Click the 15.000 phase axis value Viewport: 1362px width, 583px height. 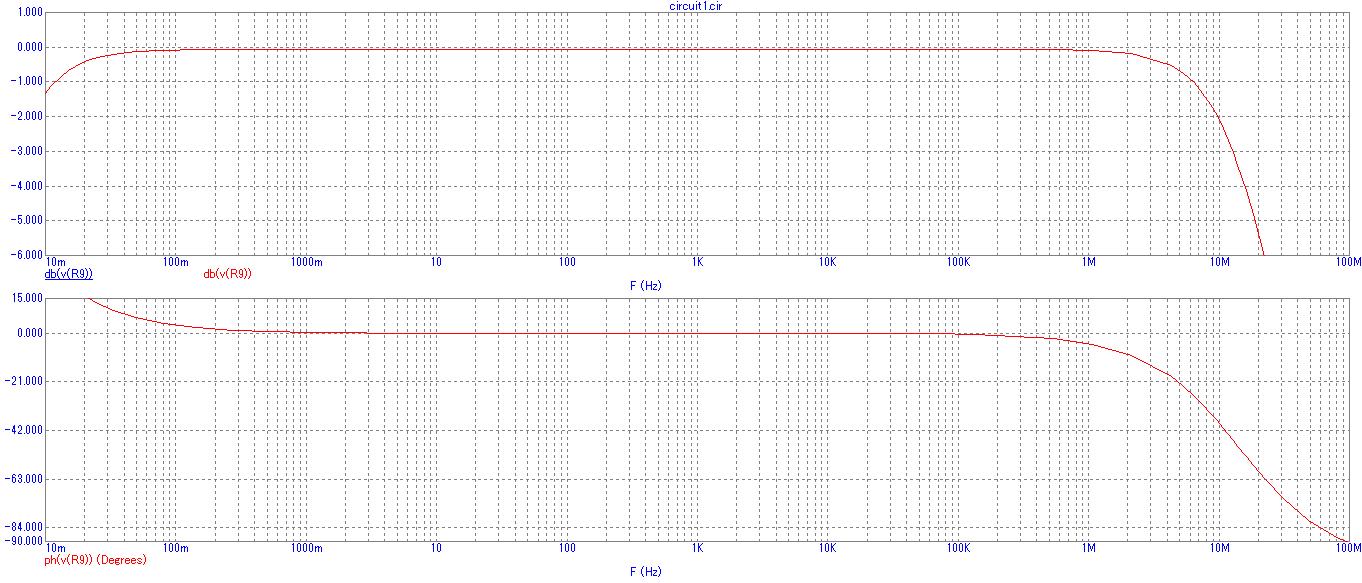[28, 298]
